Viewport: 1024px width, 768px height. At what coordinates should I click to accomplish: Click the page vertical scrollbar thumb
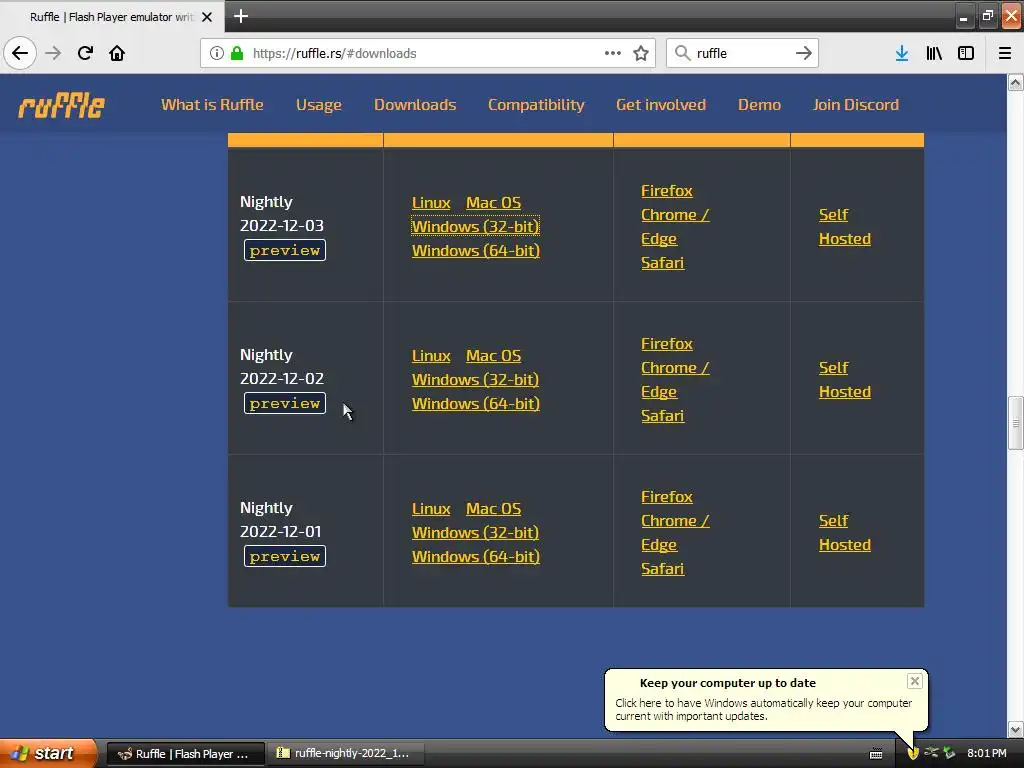(x=1015, y=423)
